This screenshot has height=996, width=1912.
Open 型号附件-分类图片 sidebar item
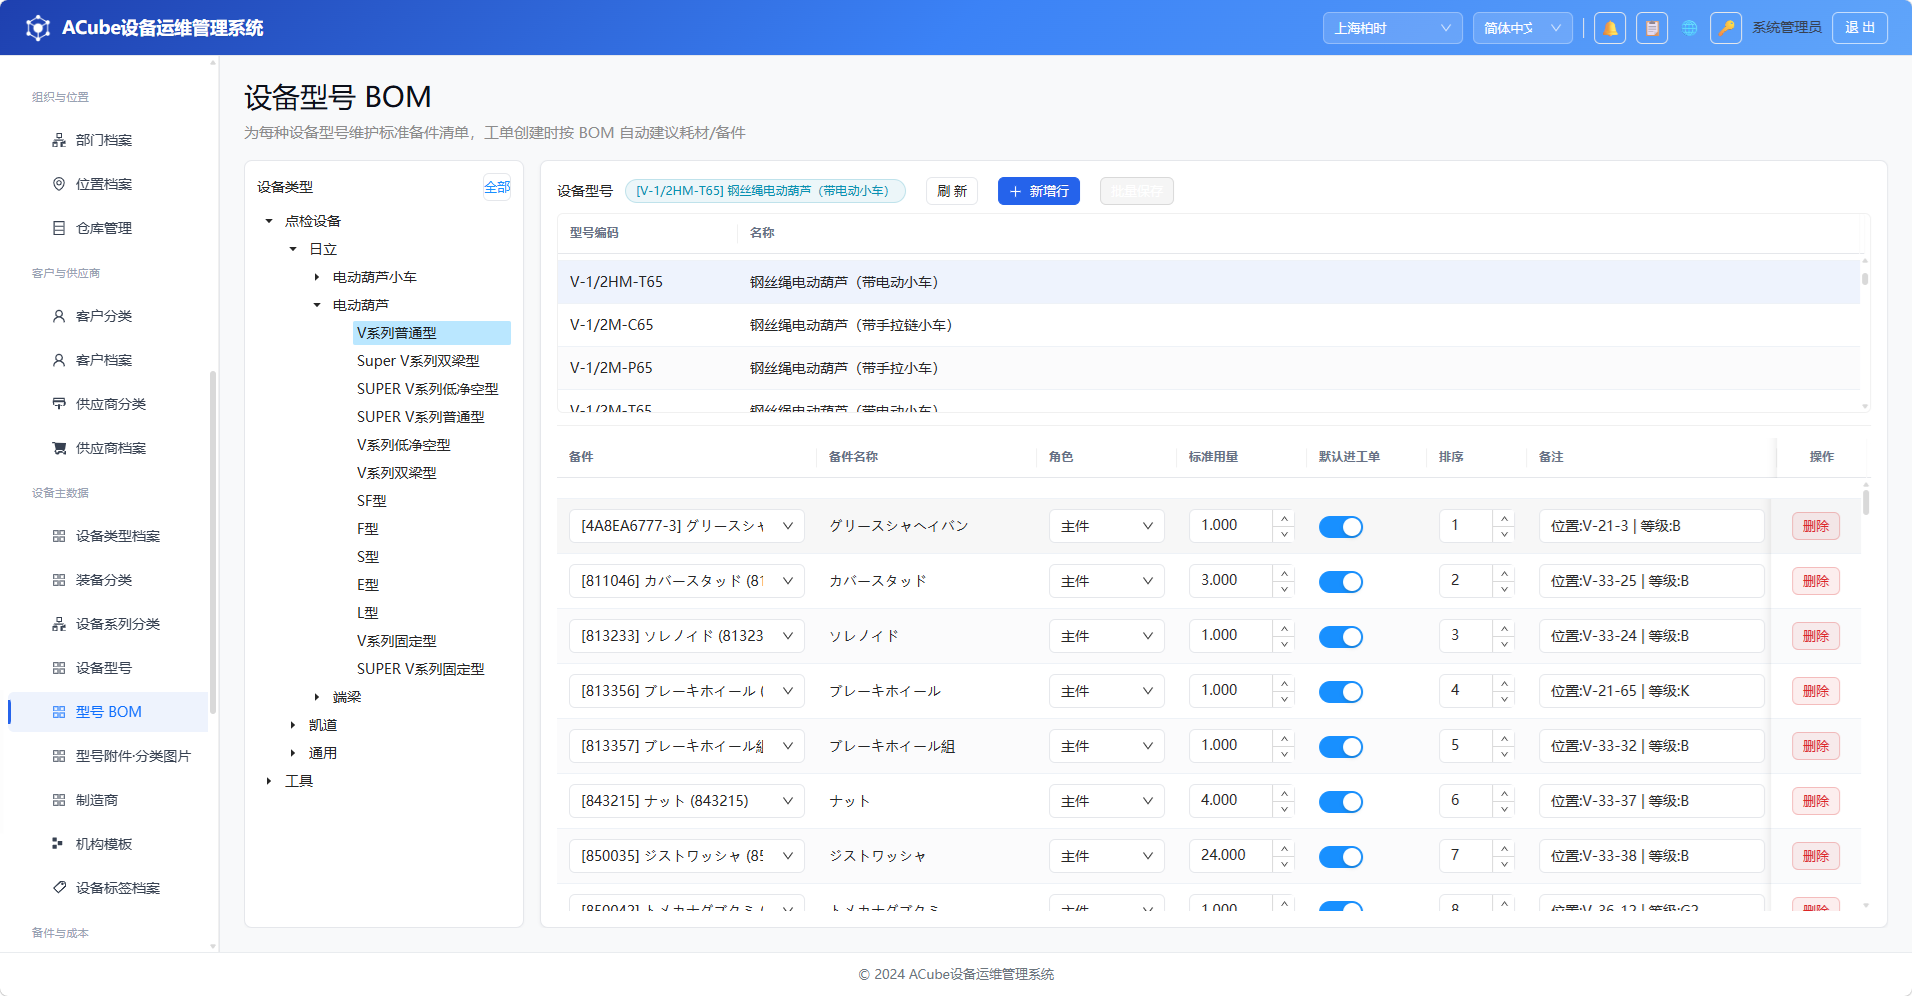[108, 756]
